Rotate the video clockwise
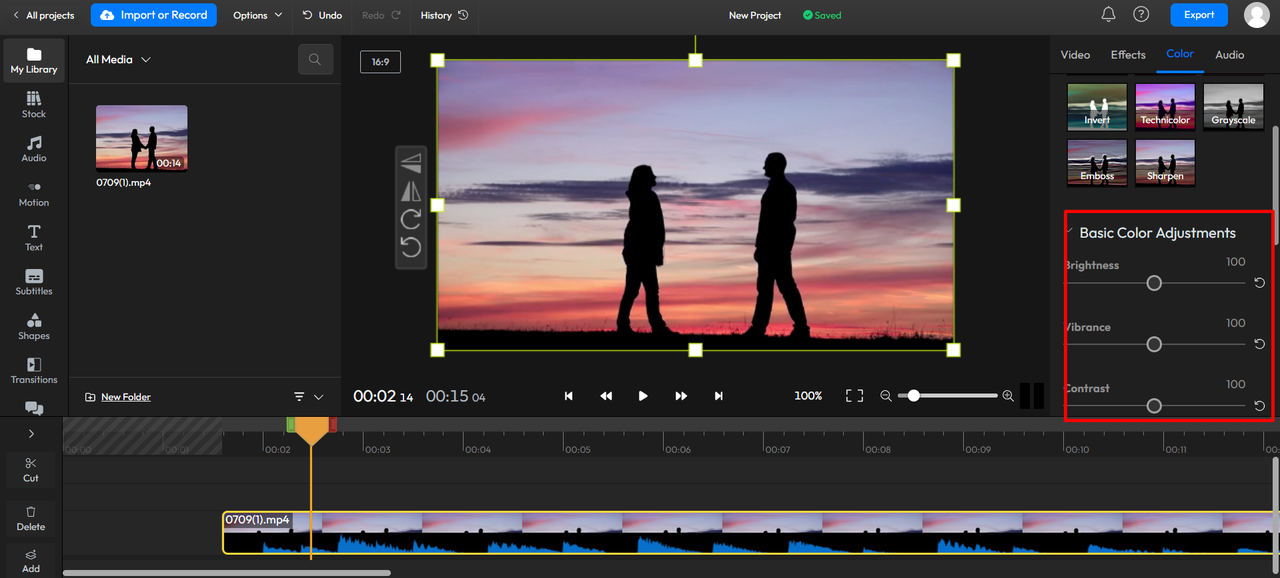Screen dimensions: 1280x578 click(x=411, y=219)
